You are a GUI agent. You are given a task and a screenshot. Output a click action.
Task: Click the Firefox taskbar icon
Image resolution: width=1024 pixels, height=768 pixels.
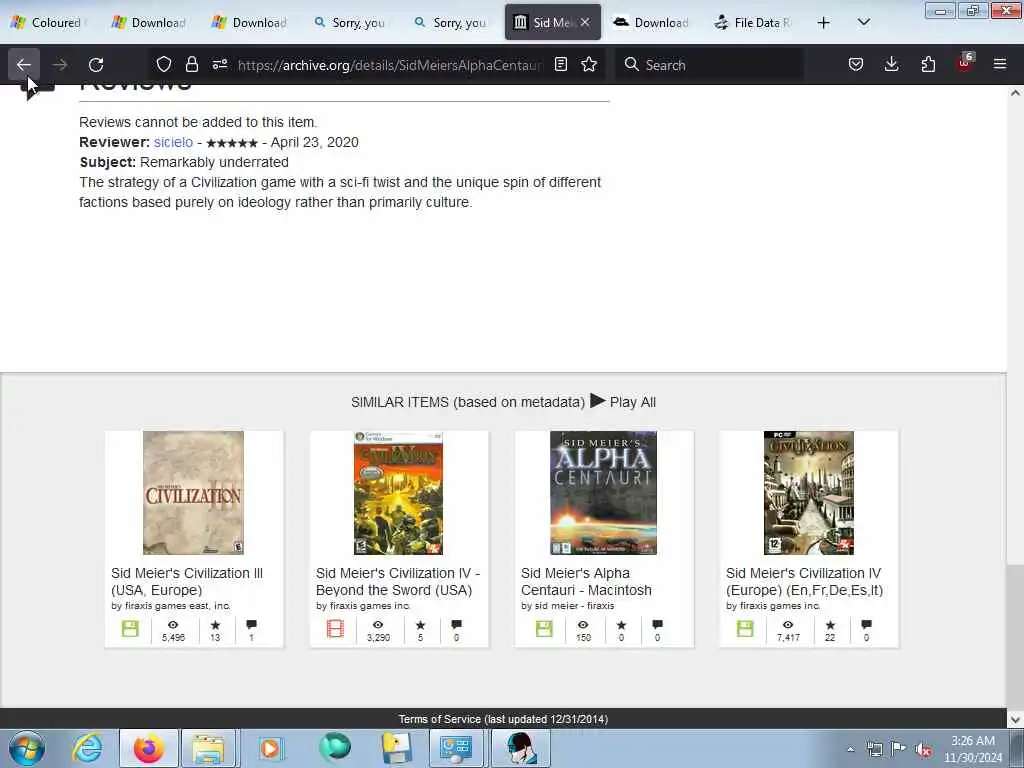point(149,748)
